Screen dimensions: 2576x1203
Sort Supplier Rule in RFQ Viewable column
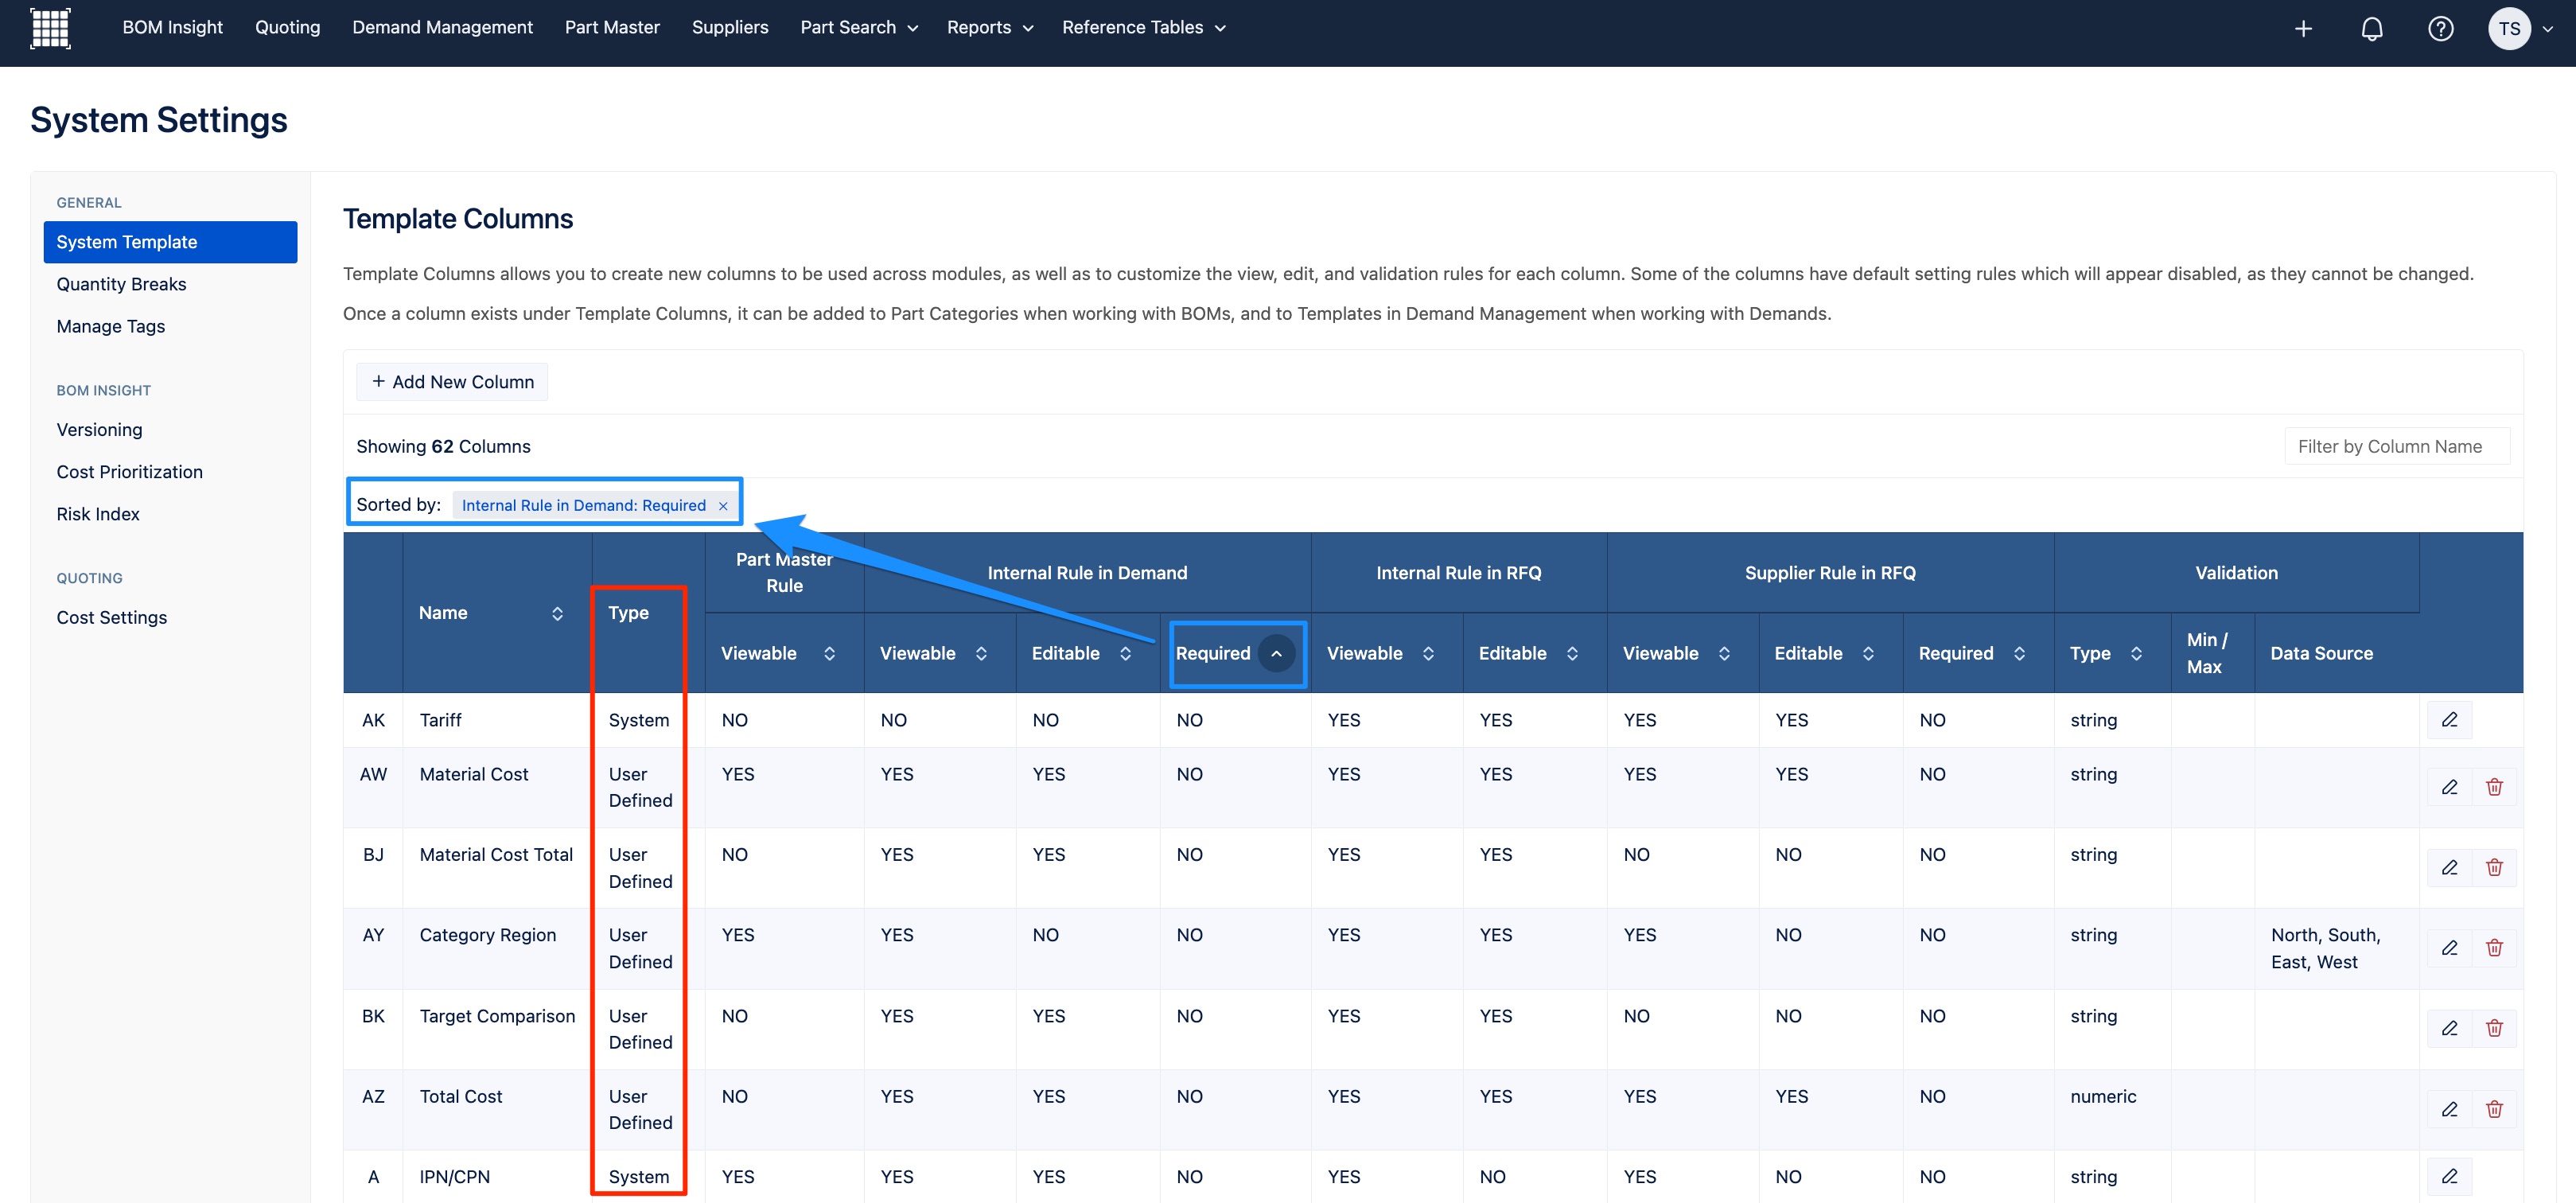(1724, 653)
